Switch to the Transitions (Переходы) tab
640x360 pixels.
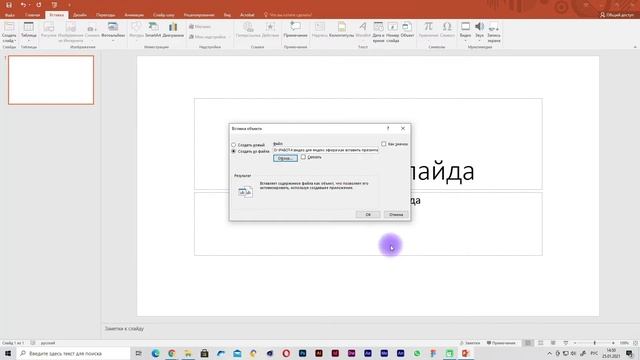105,15
